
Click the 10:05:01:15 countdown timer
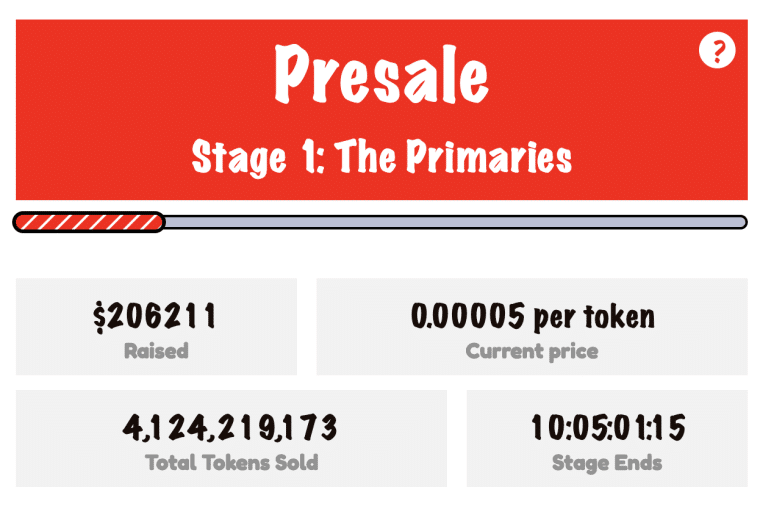[x=608, y=427]
